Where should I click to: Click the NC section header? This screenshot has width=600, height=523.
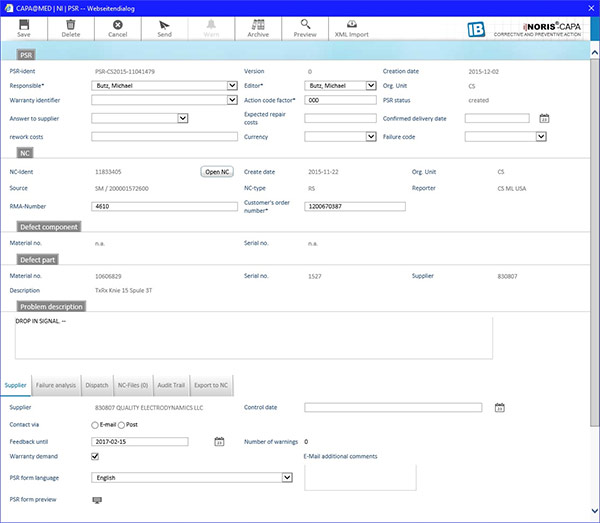[x=25, y=153]
